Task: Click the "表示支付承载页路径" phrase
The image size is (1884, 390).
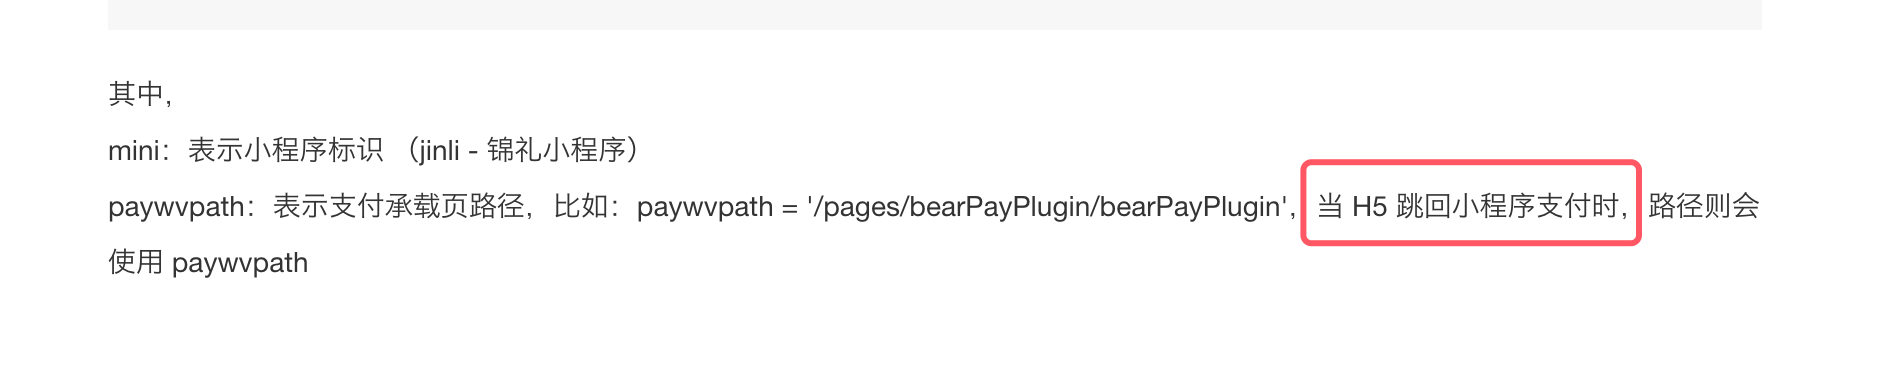Action: pos(399,206)
